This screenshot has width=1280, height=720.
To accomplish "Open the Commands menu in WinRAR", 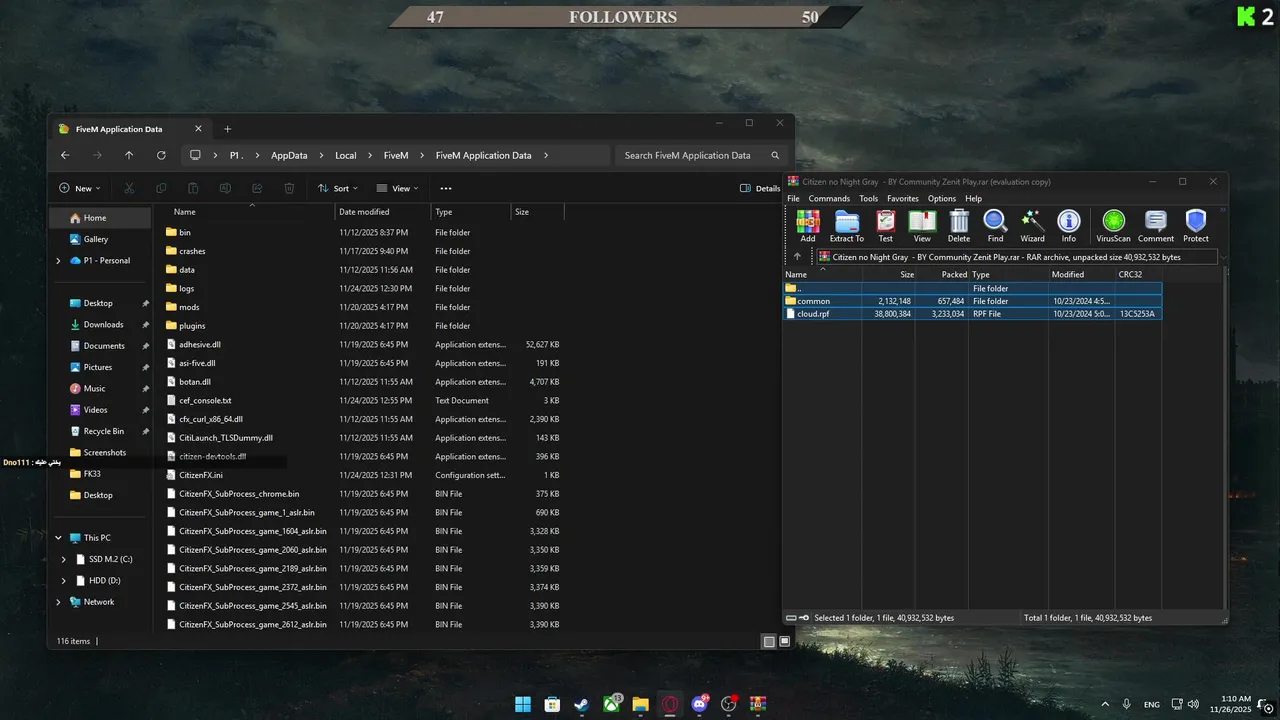I will [829, 198].
